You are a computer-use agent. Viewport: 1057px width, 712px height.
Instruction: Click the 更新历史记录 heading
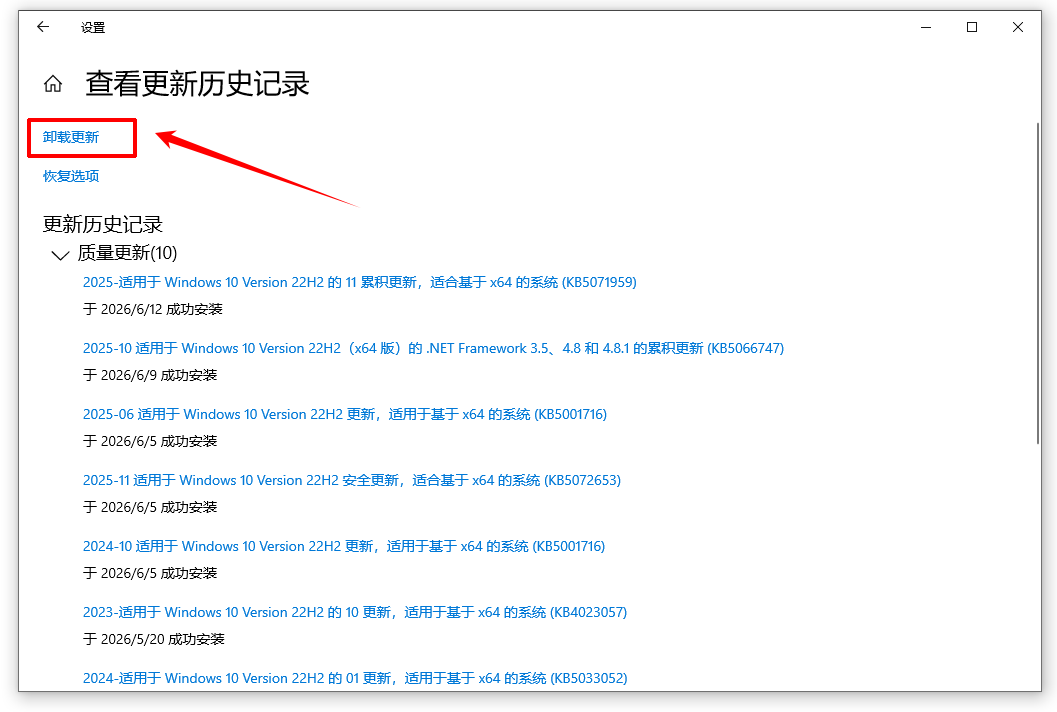pos(102,224)
